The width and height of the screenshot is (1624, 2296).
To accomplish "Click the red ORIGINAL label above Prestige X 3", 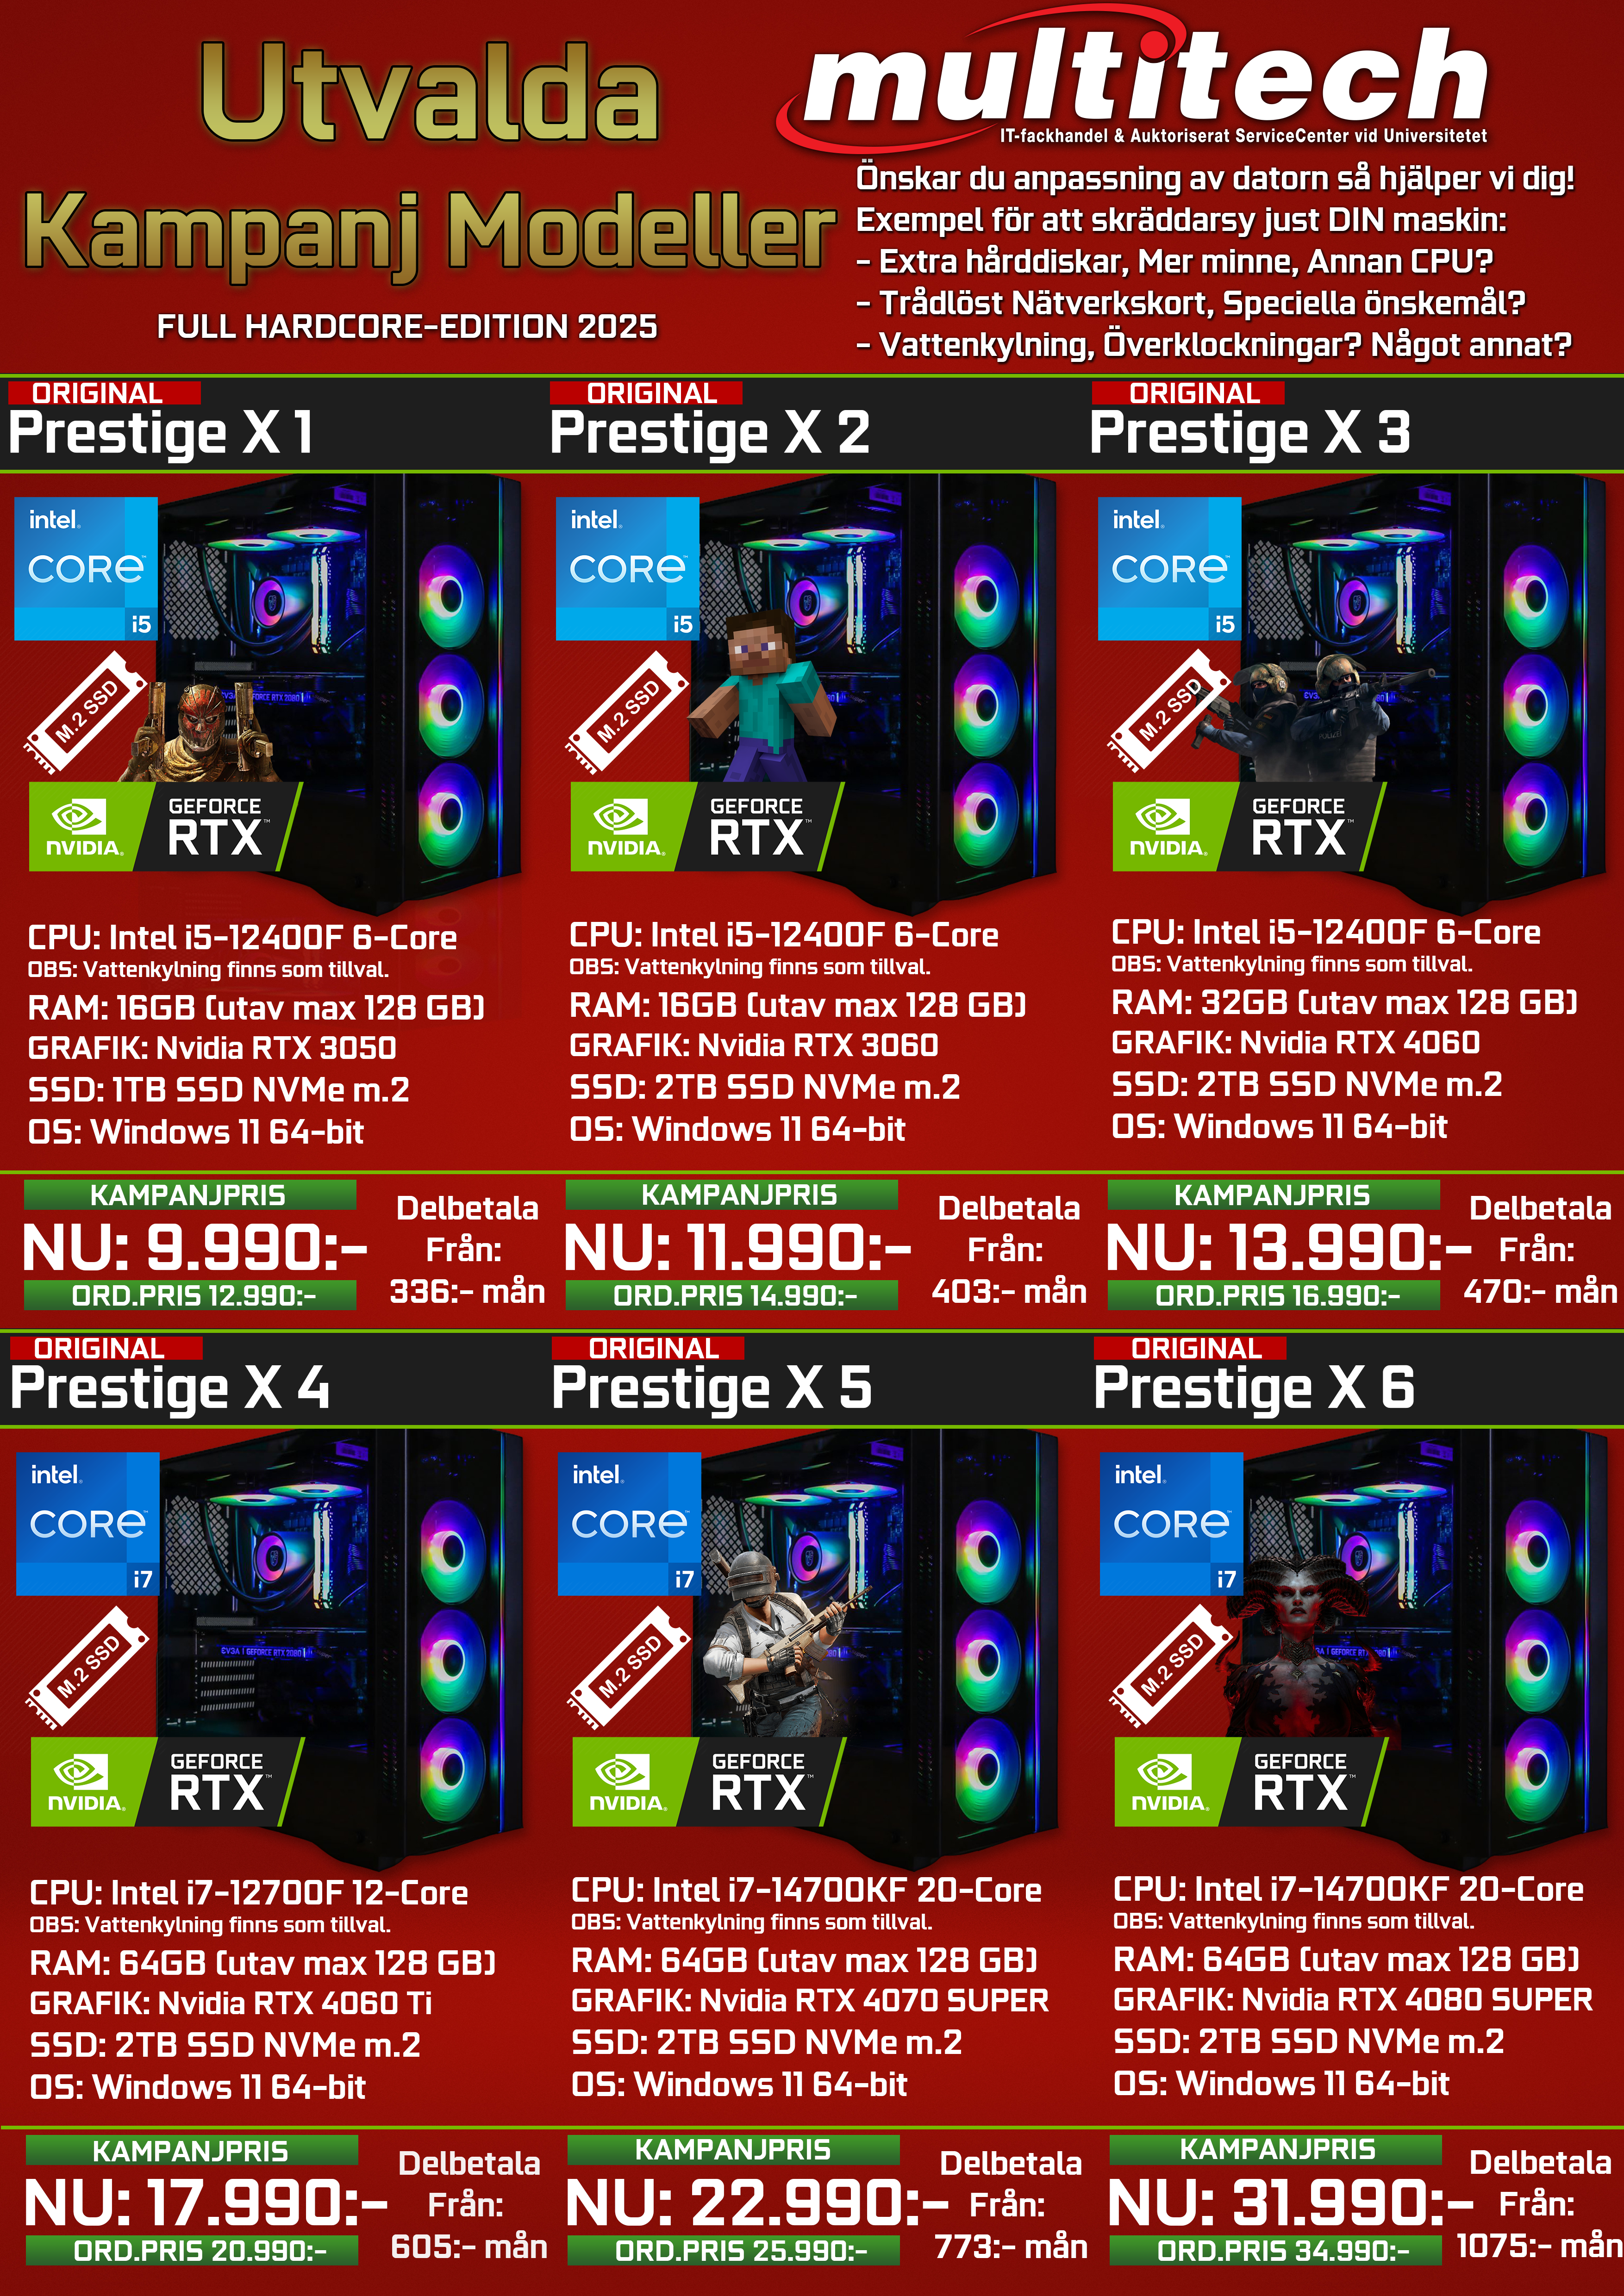I will (x=1188, y=393).
